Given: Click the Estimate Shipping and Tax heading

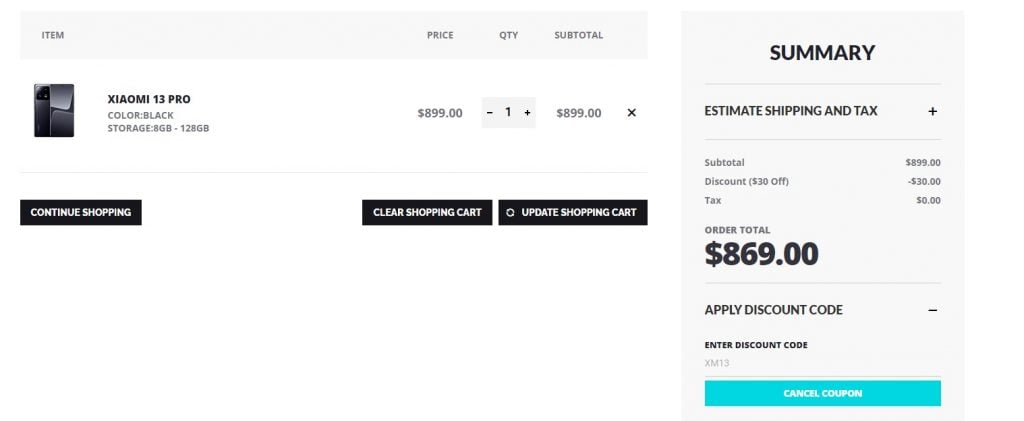Looking at the screenshot, I should [791, 111].
